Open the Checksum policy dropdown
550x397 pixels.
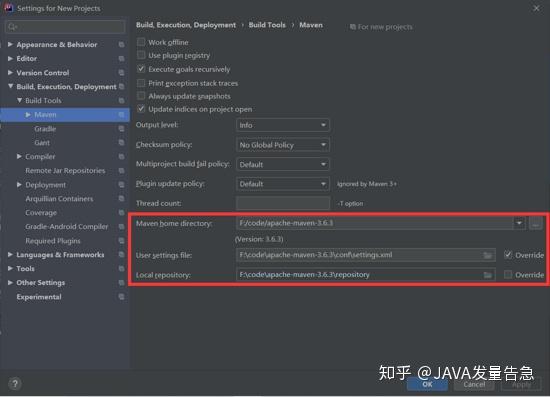pyautogui.click(x=283, y=144)
